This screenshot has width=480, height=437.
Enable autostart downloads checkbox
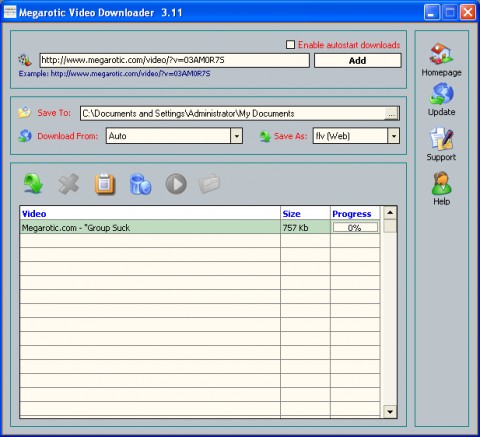tap(290, 45)
